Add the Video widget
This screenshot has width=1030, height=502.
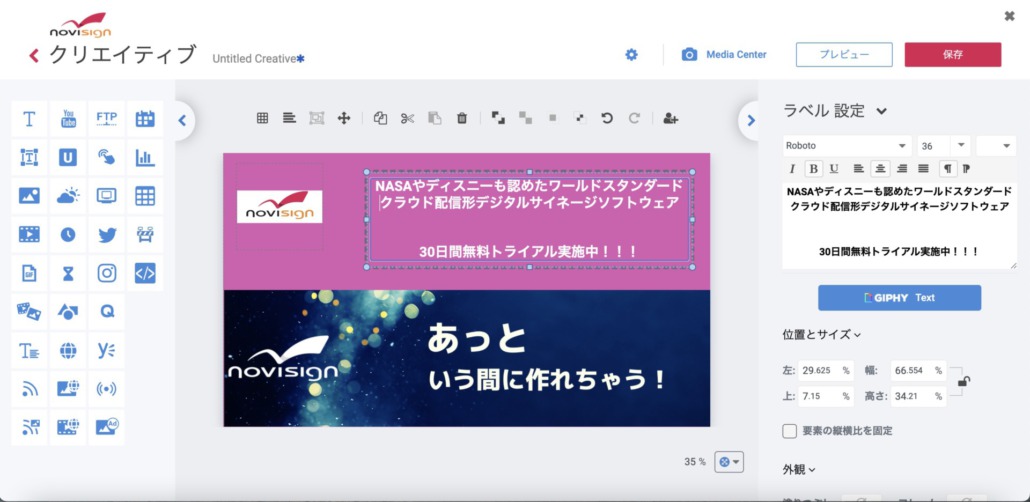pos(29,235)
